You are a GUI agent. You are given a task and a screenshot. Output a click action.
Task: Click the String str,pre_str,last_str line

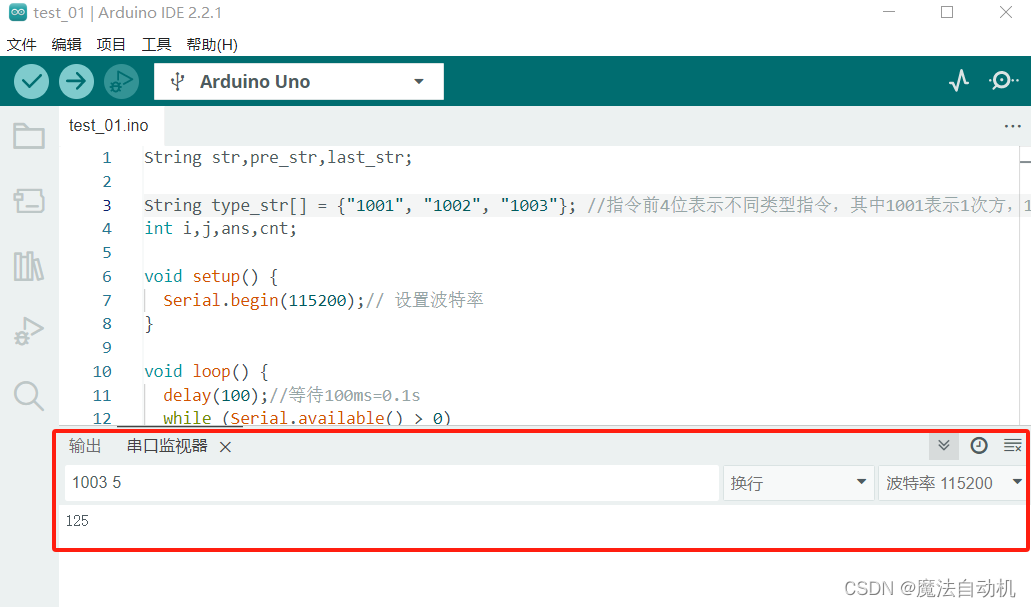(x=278, y=158)
